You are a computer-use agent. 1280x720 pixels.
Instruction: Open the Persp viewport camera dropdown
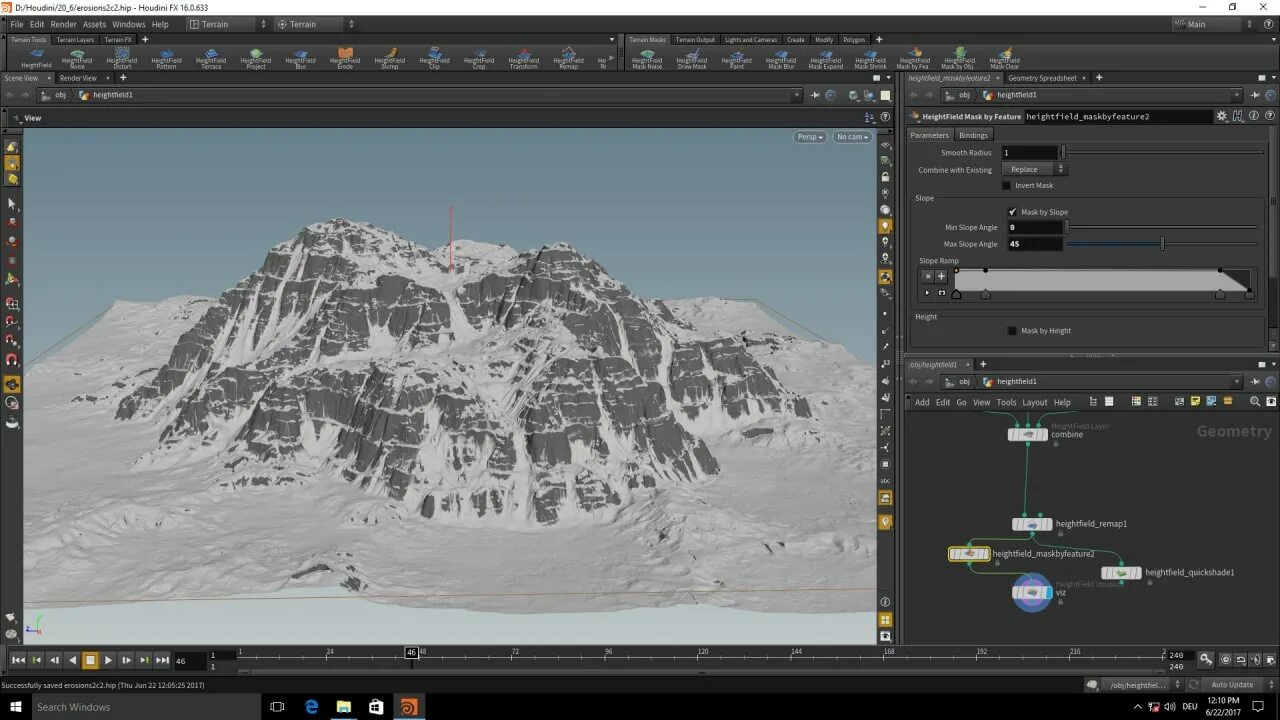point(810,137)
